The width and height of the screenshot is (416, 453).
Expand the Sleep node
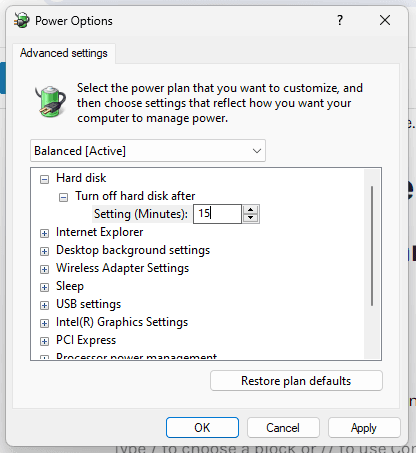pyautogui.click(x=44, y=287)
